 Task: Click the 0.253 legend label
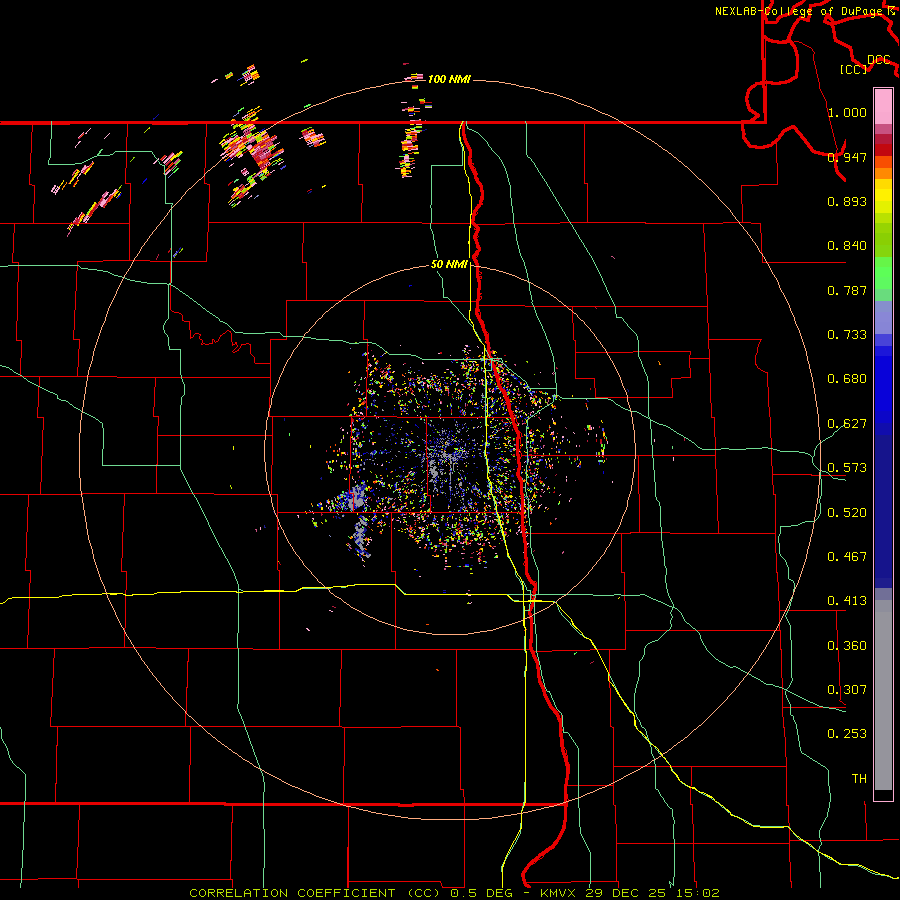pos(847,734)
